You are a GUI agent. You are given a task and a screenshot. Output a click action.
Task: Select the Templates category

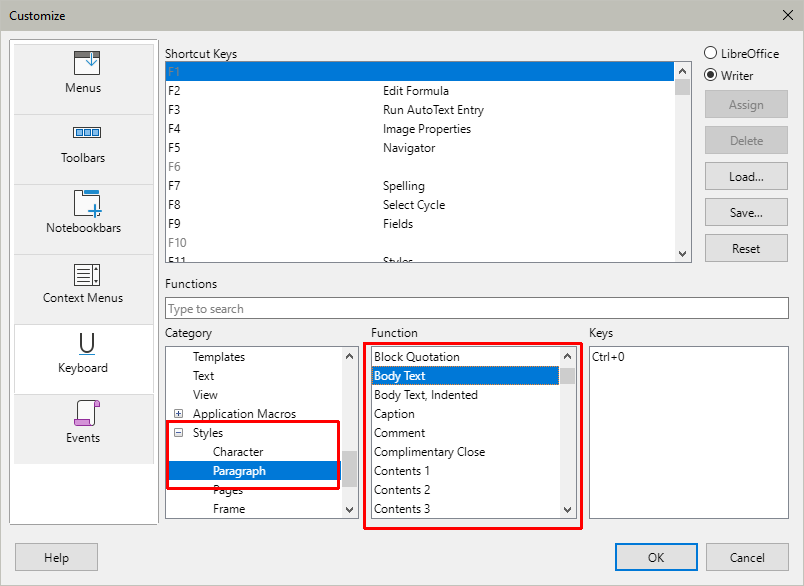click(x=219, y=356)
